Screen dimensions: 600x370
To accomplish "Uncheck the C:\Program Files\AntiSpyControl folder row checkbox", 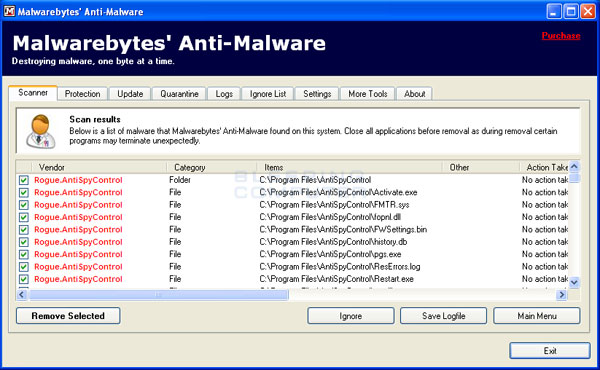I will pos(24,180).
